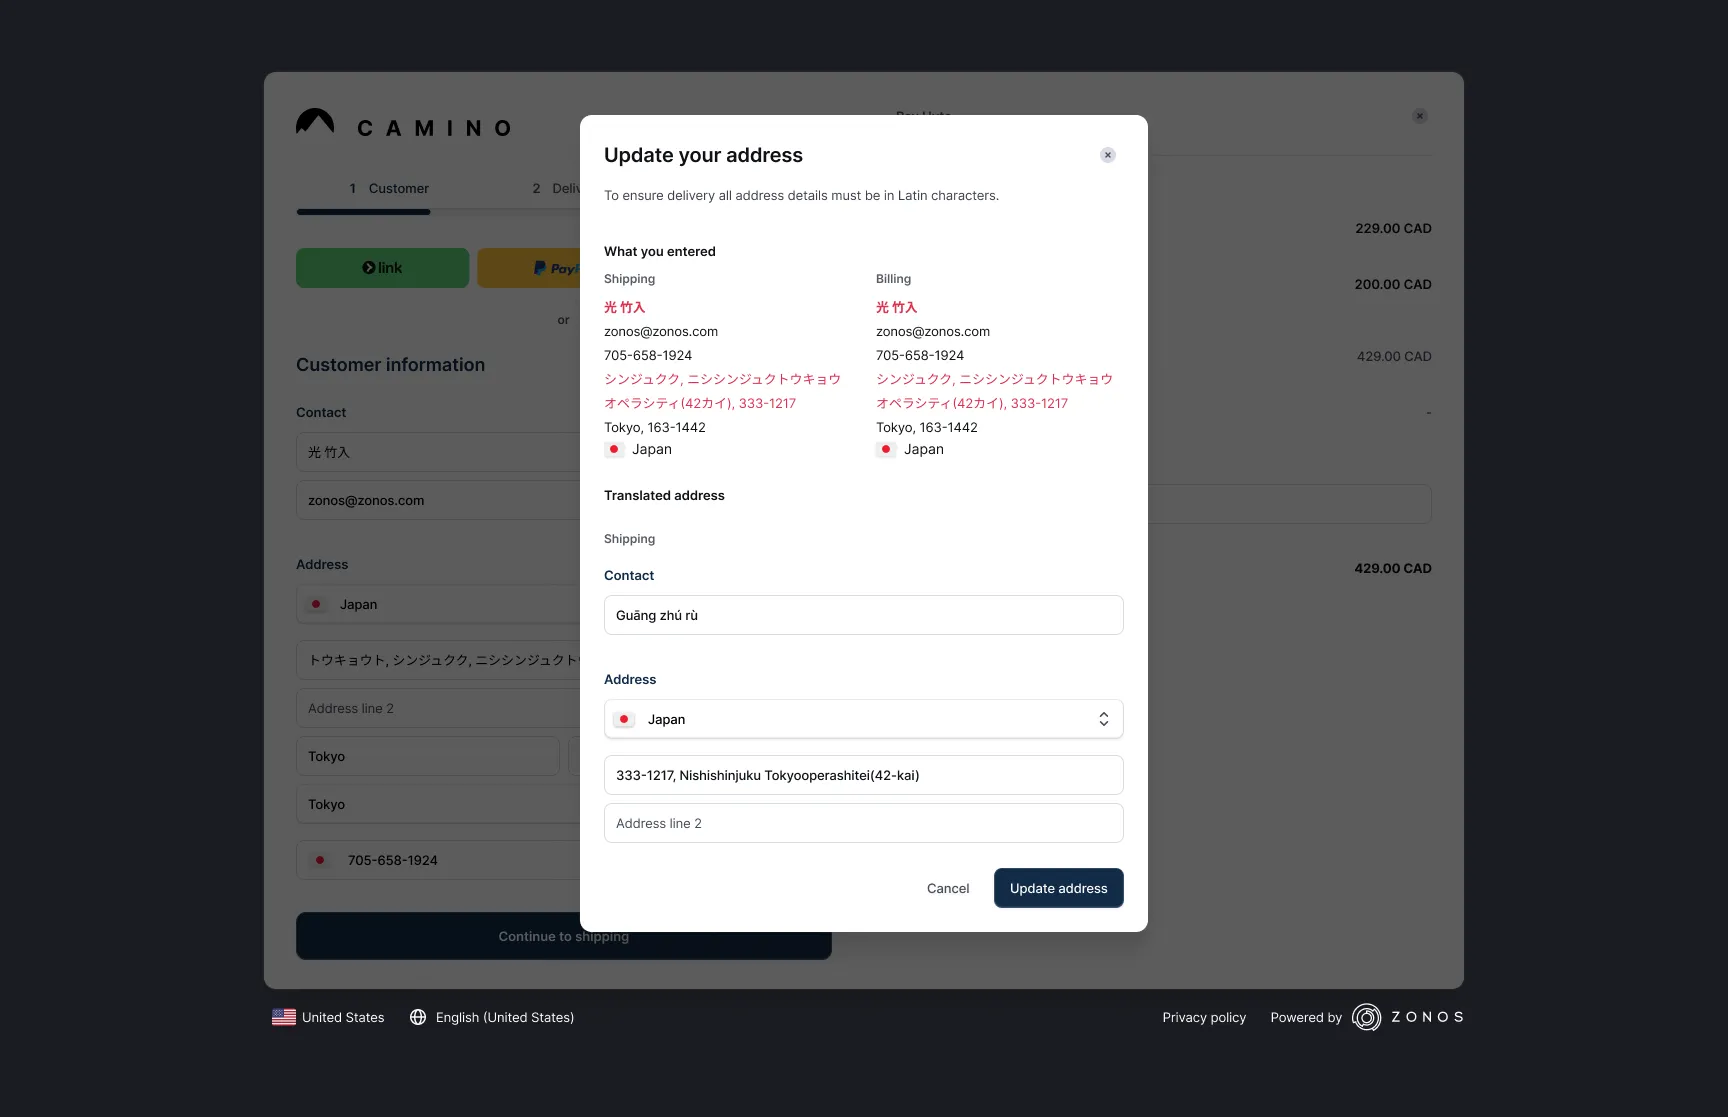Click the Address line 2 field in the modal
The image size is (1728, 1117).
coord(863,822)
